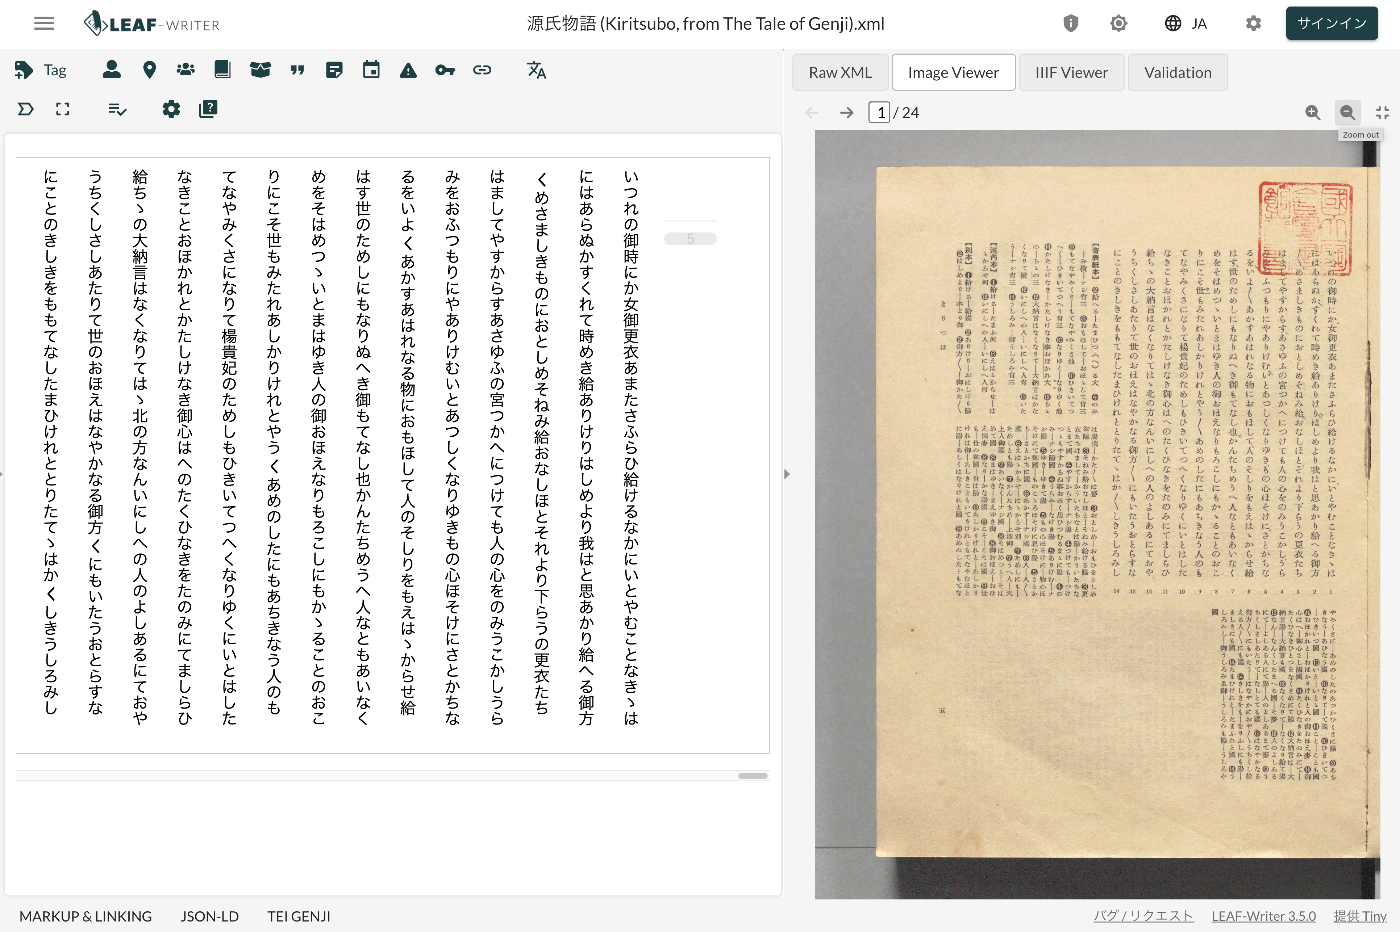Insert a link tag
The height and width of the screenshot is (932, 1400).
point(482,69)
